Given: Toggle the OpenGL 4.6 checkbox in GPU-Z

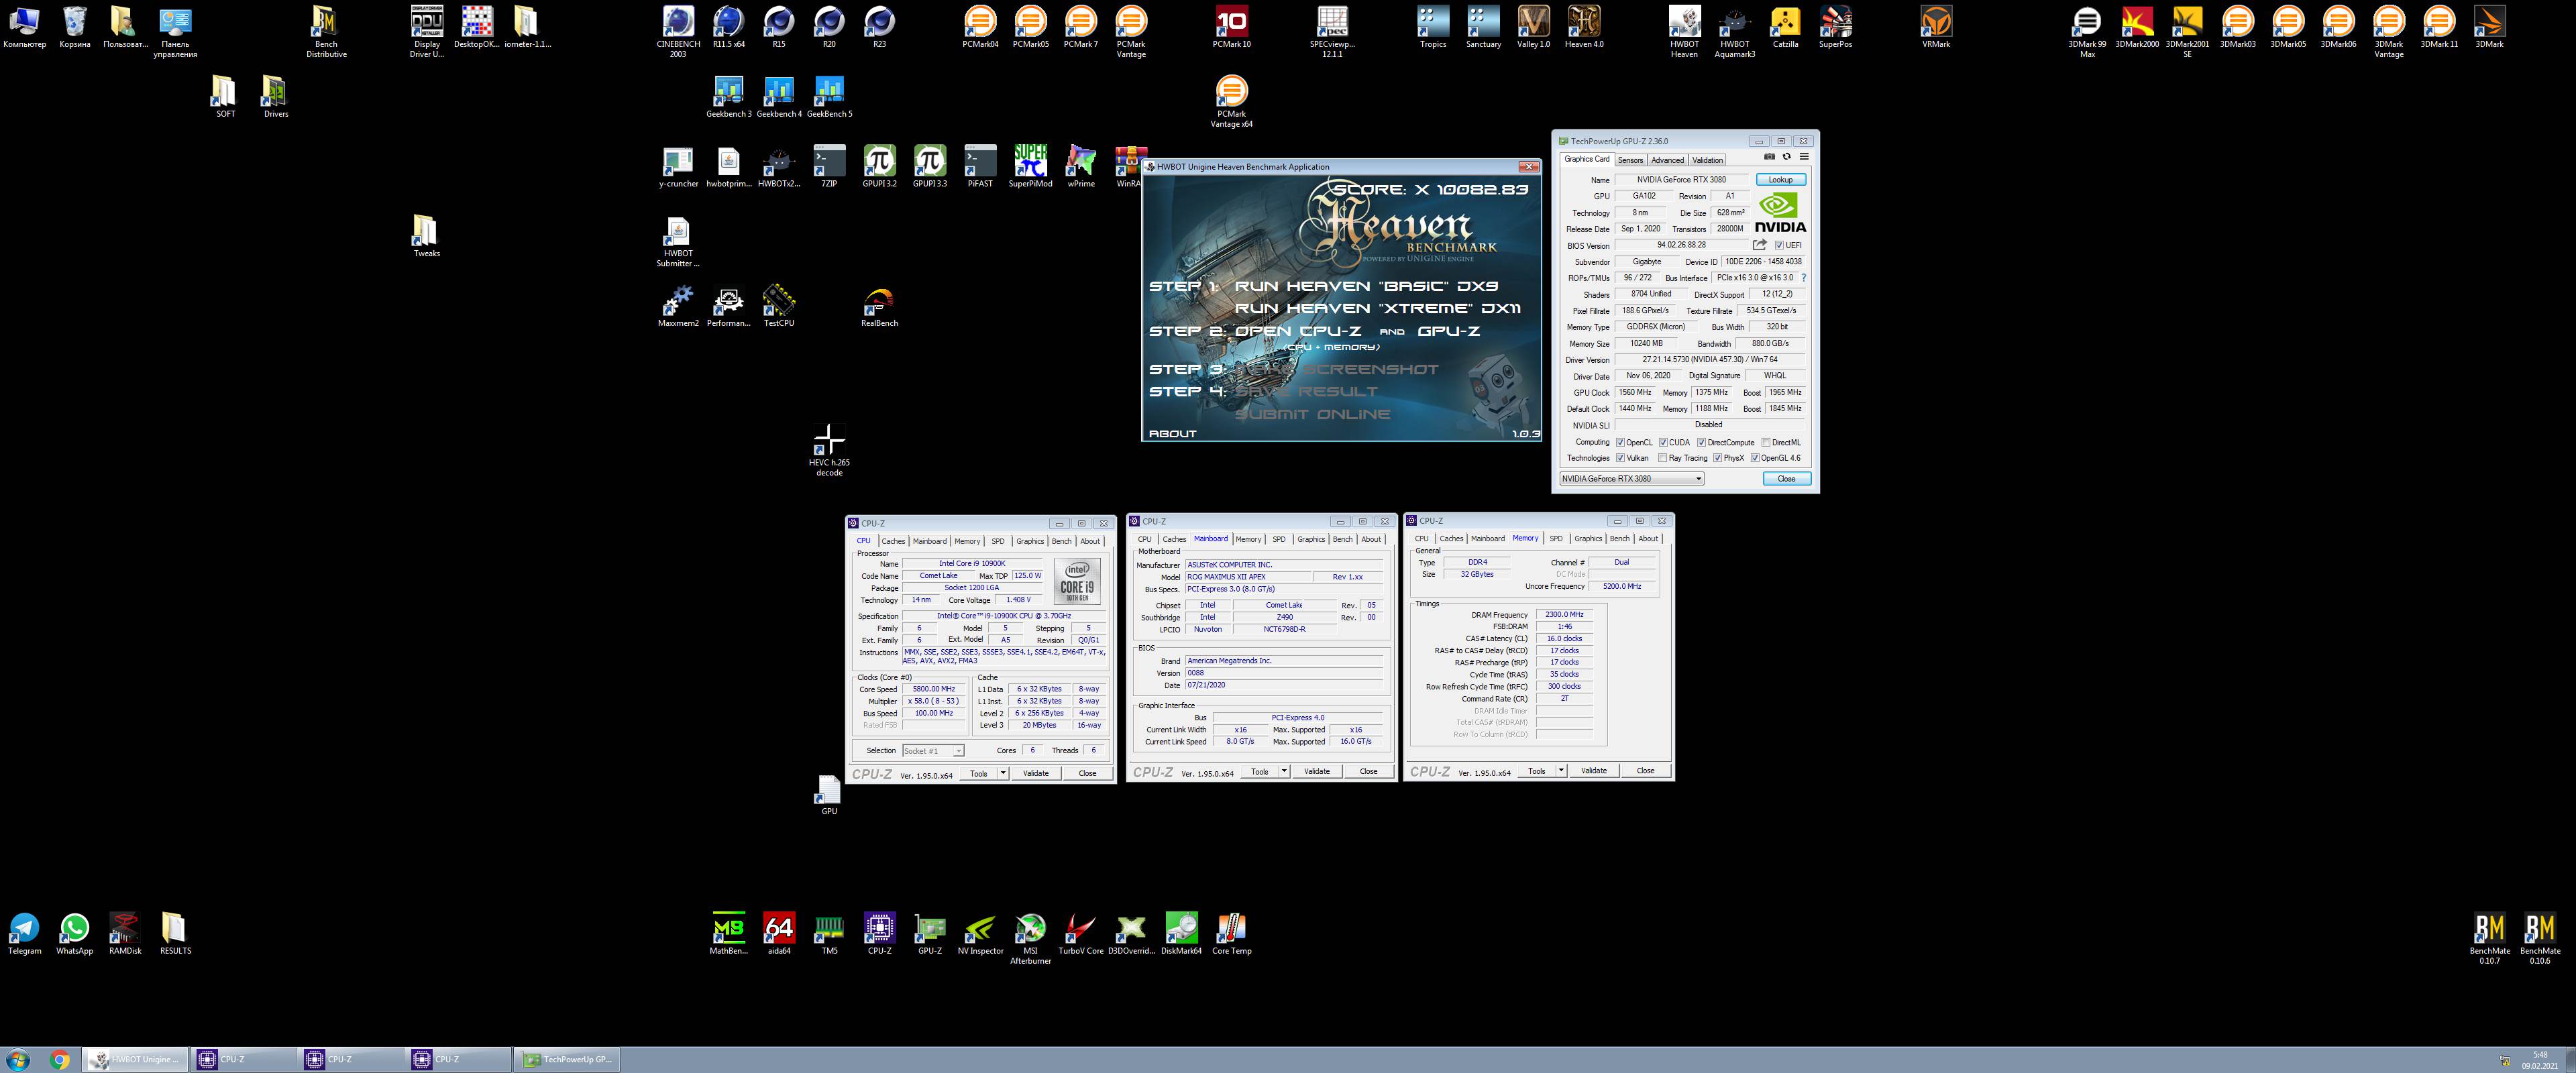Looking at the screenshot, I should tap(1754, 458).
